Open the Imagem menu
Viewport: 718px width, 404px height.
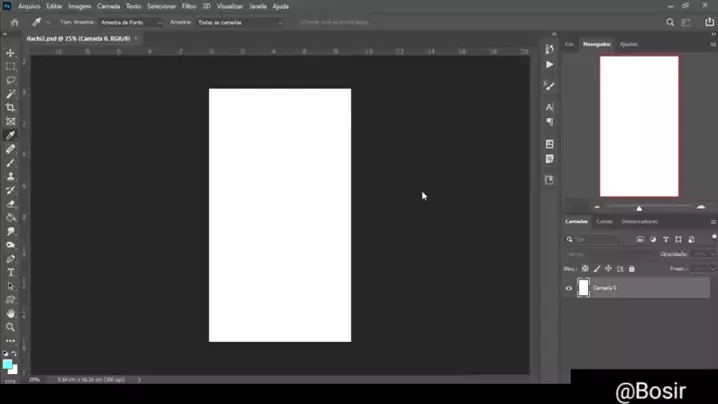tap(80, 6)
